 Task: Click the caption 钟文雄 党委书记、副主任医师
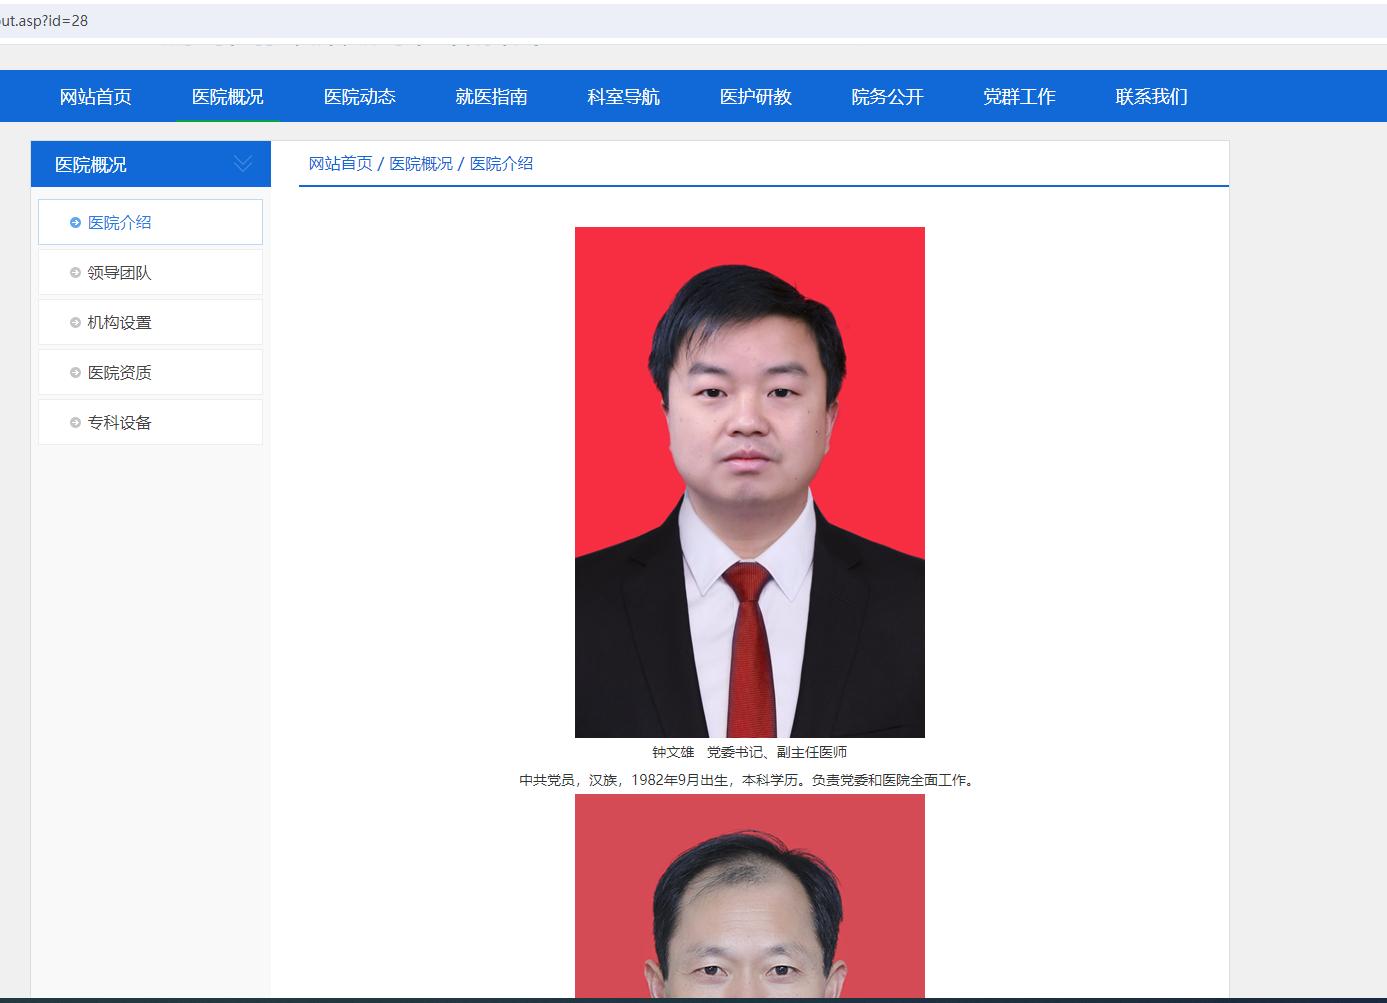pos(750,752)
